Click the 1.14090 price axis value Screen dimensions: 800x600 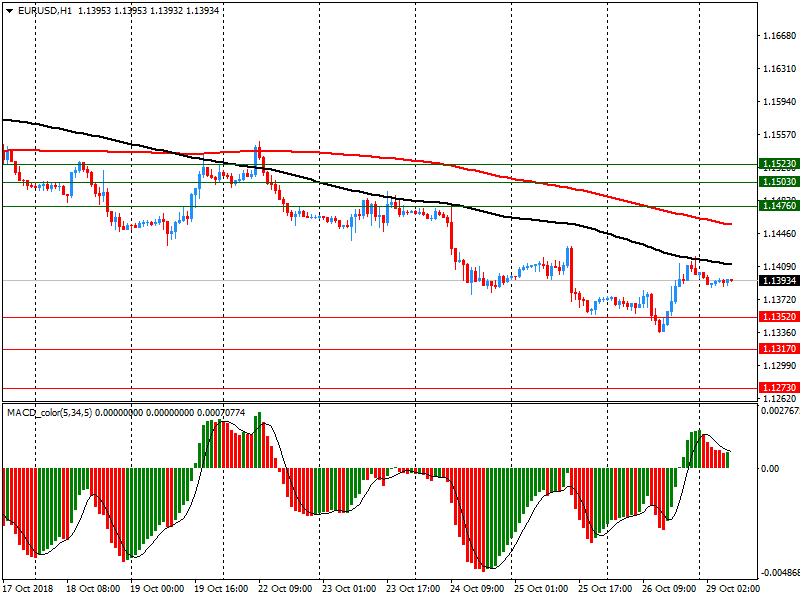click(780, 267)
